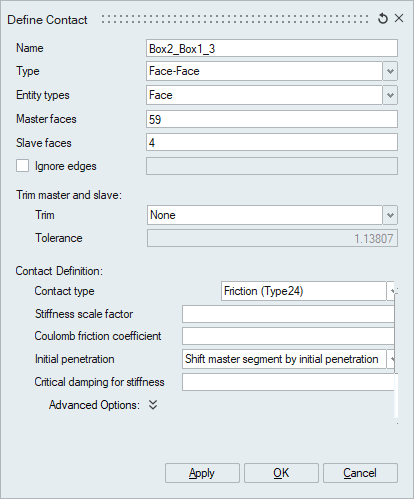Select the Slave faces field showing 4
Screen dimensions: 414x499
coord(272,142)
